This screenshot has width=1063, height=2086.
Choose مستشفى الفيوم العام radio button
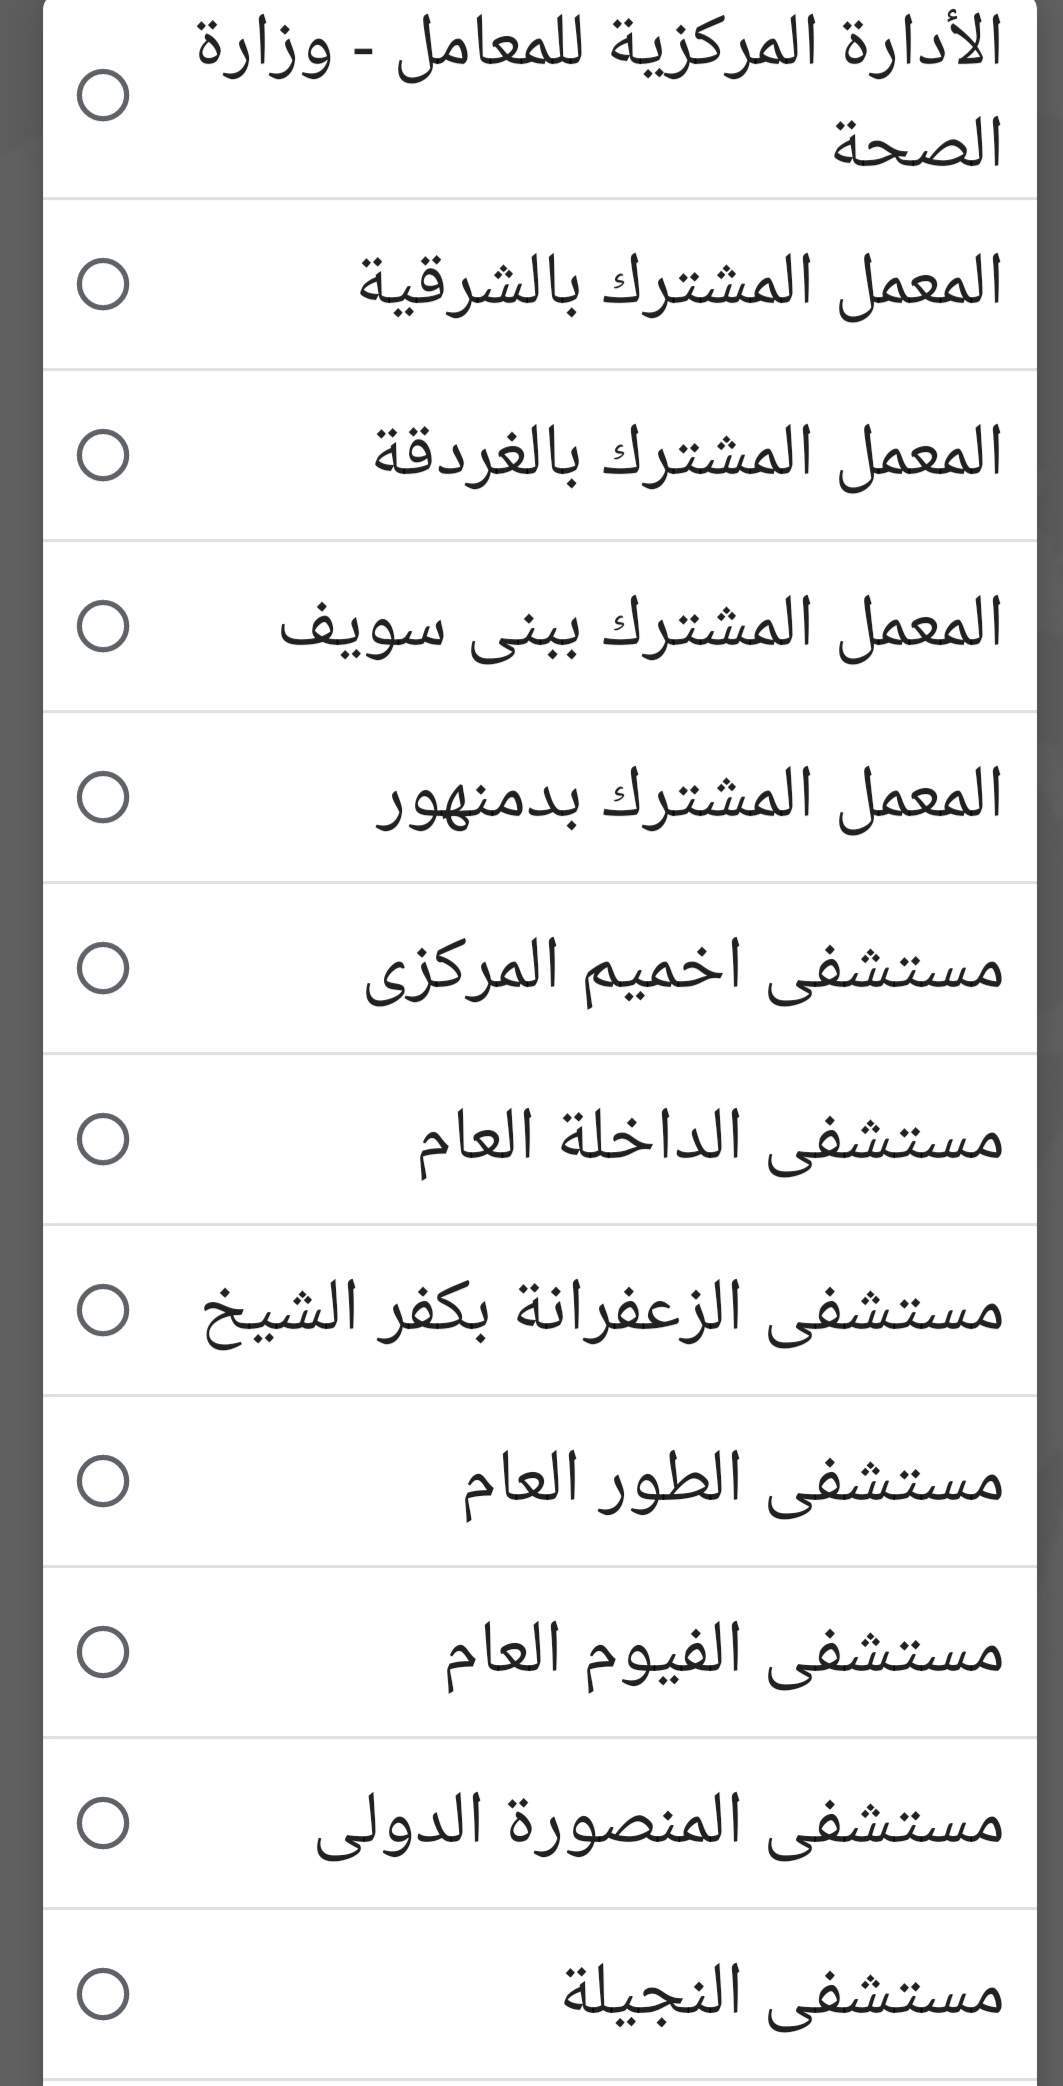tap(103, 1652)
